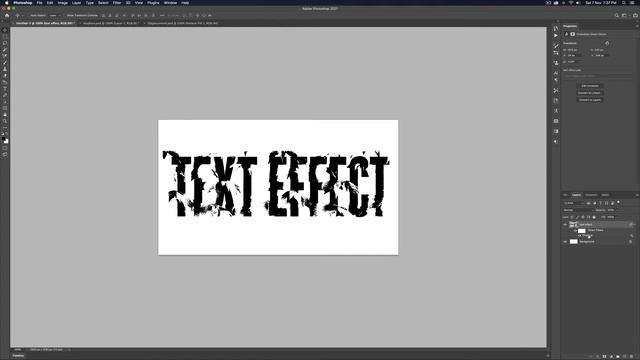Switch to the Channels tab
Image resolution: width=640 pixels, height=360 pixels.
591,195
